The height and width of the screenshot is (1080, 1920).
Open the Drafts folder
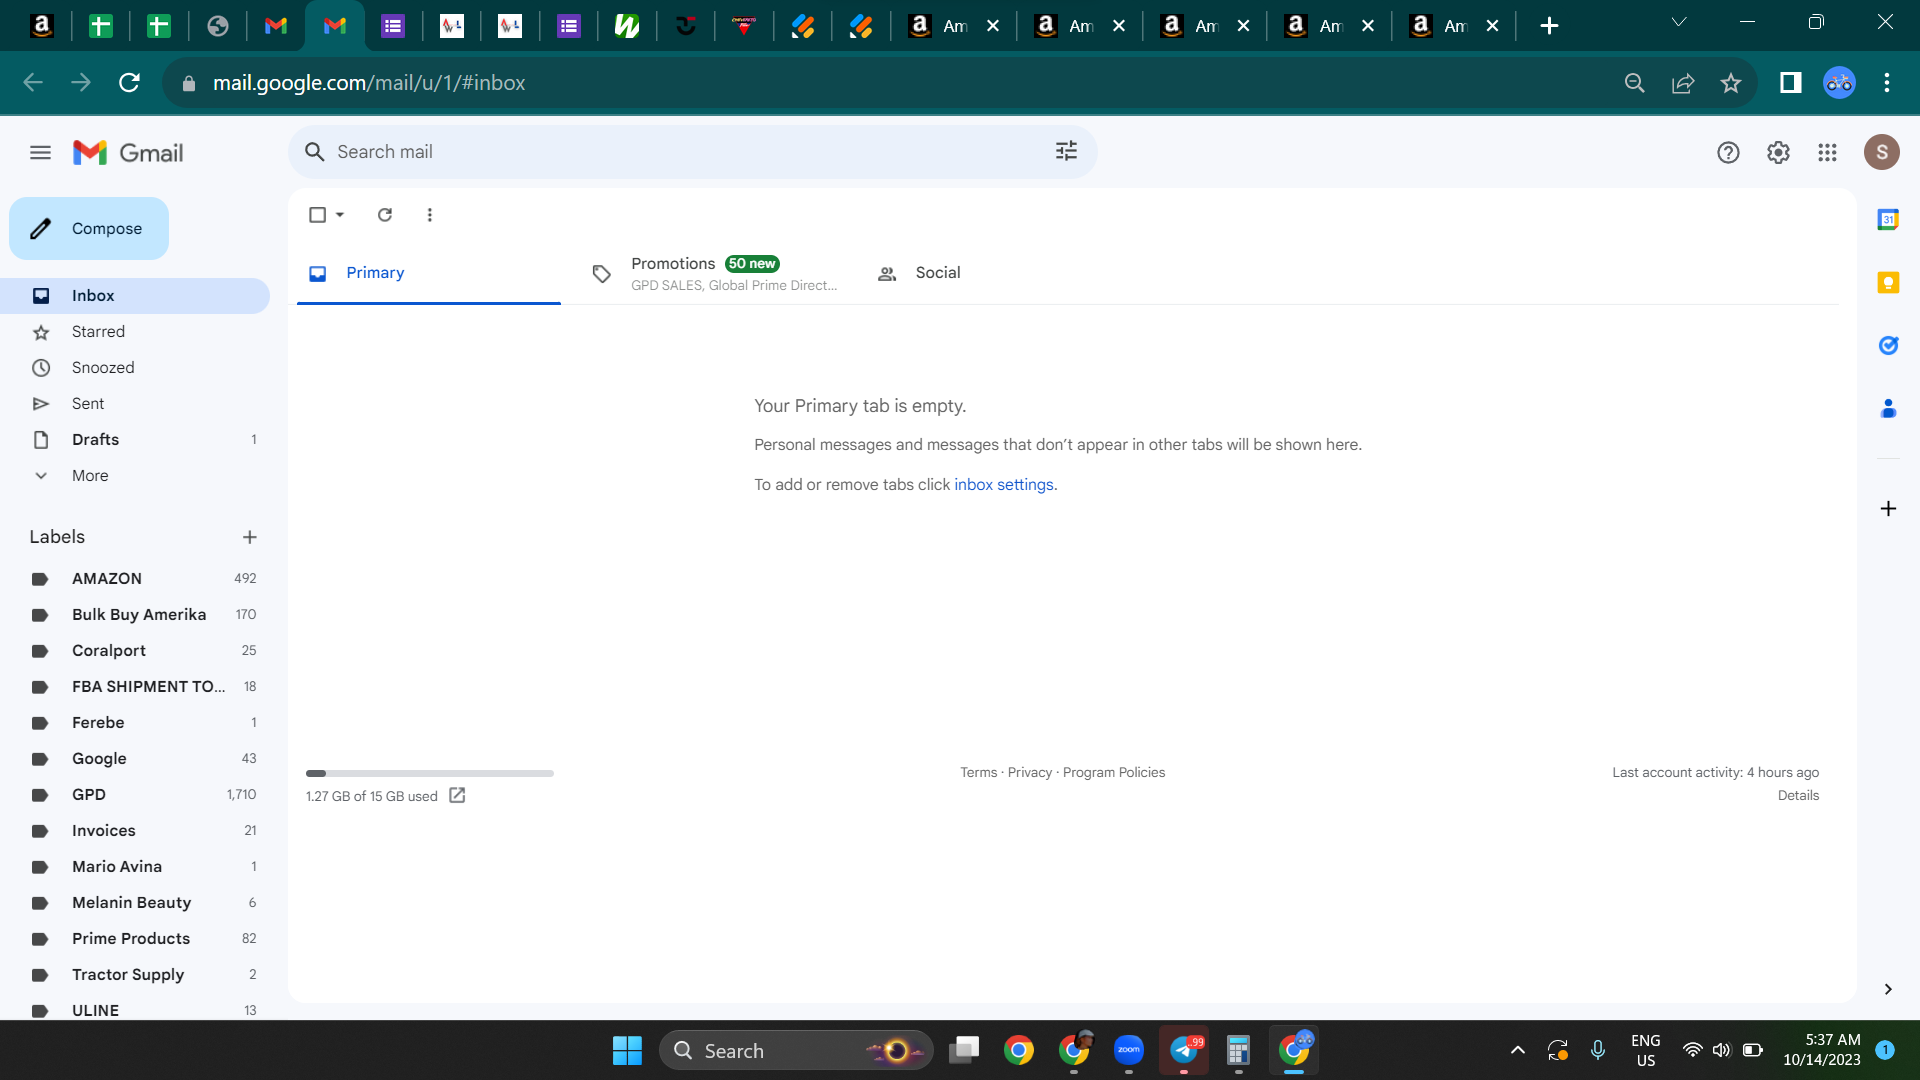(x=135, y=440)
